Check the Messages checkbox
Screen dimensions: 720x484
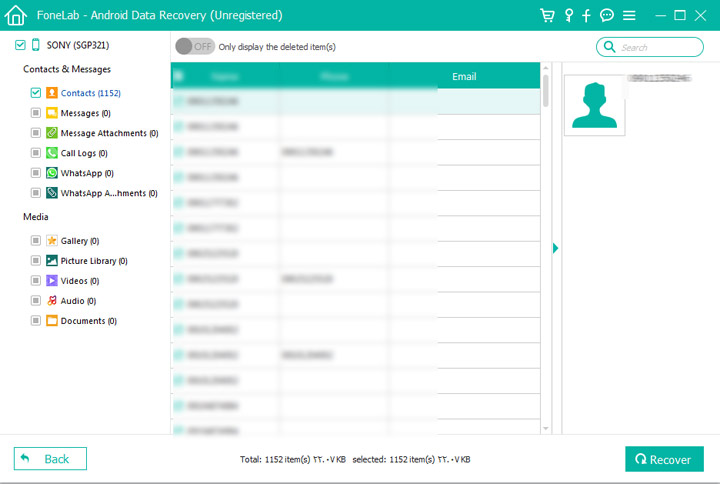(x=36, y=113)
